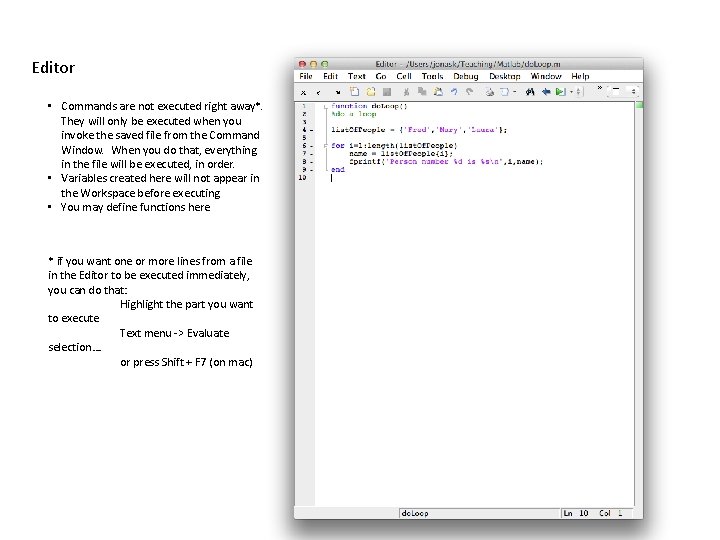This screenshot has width=720, height=540.
Task: Click the Copy toolbar icon
Action: (422, 92)
